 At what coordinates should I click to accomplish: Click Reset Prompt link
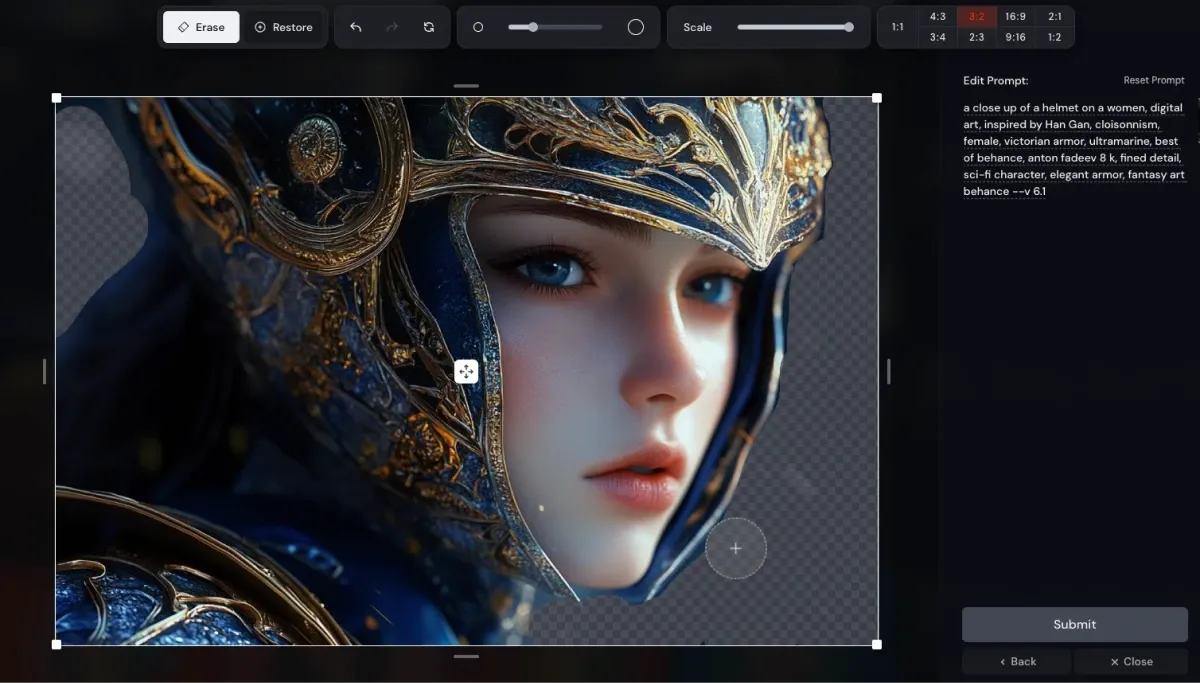(1153, 80)
